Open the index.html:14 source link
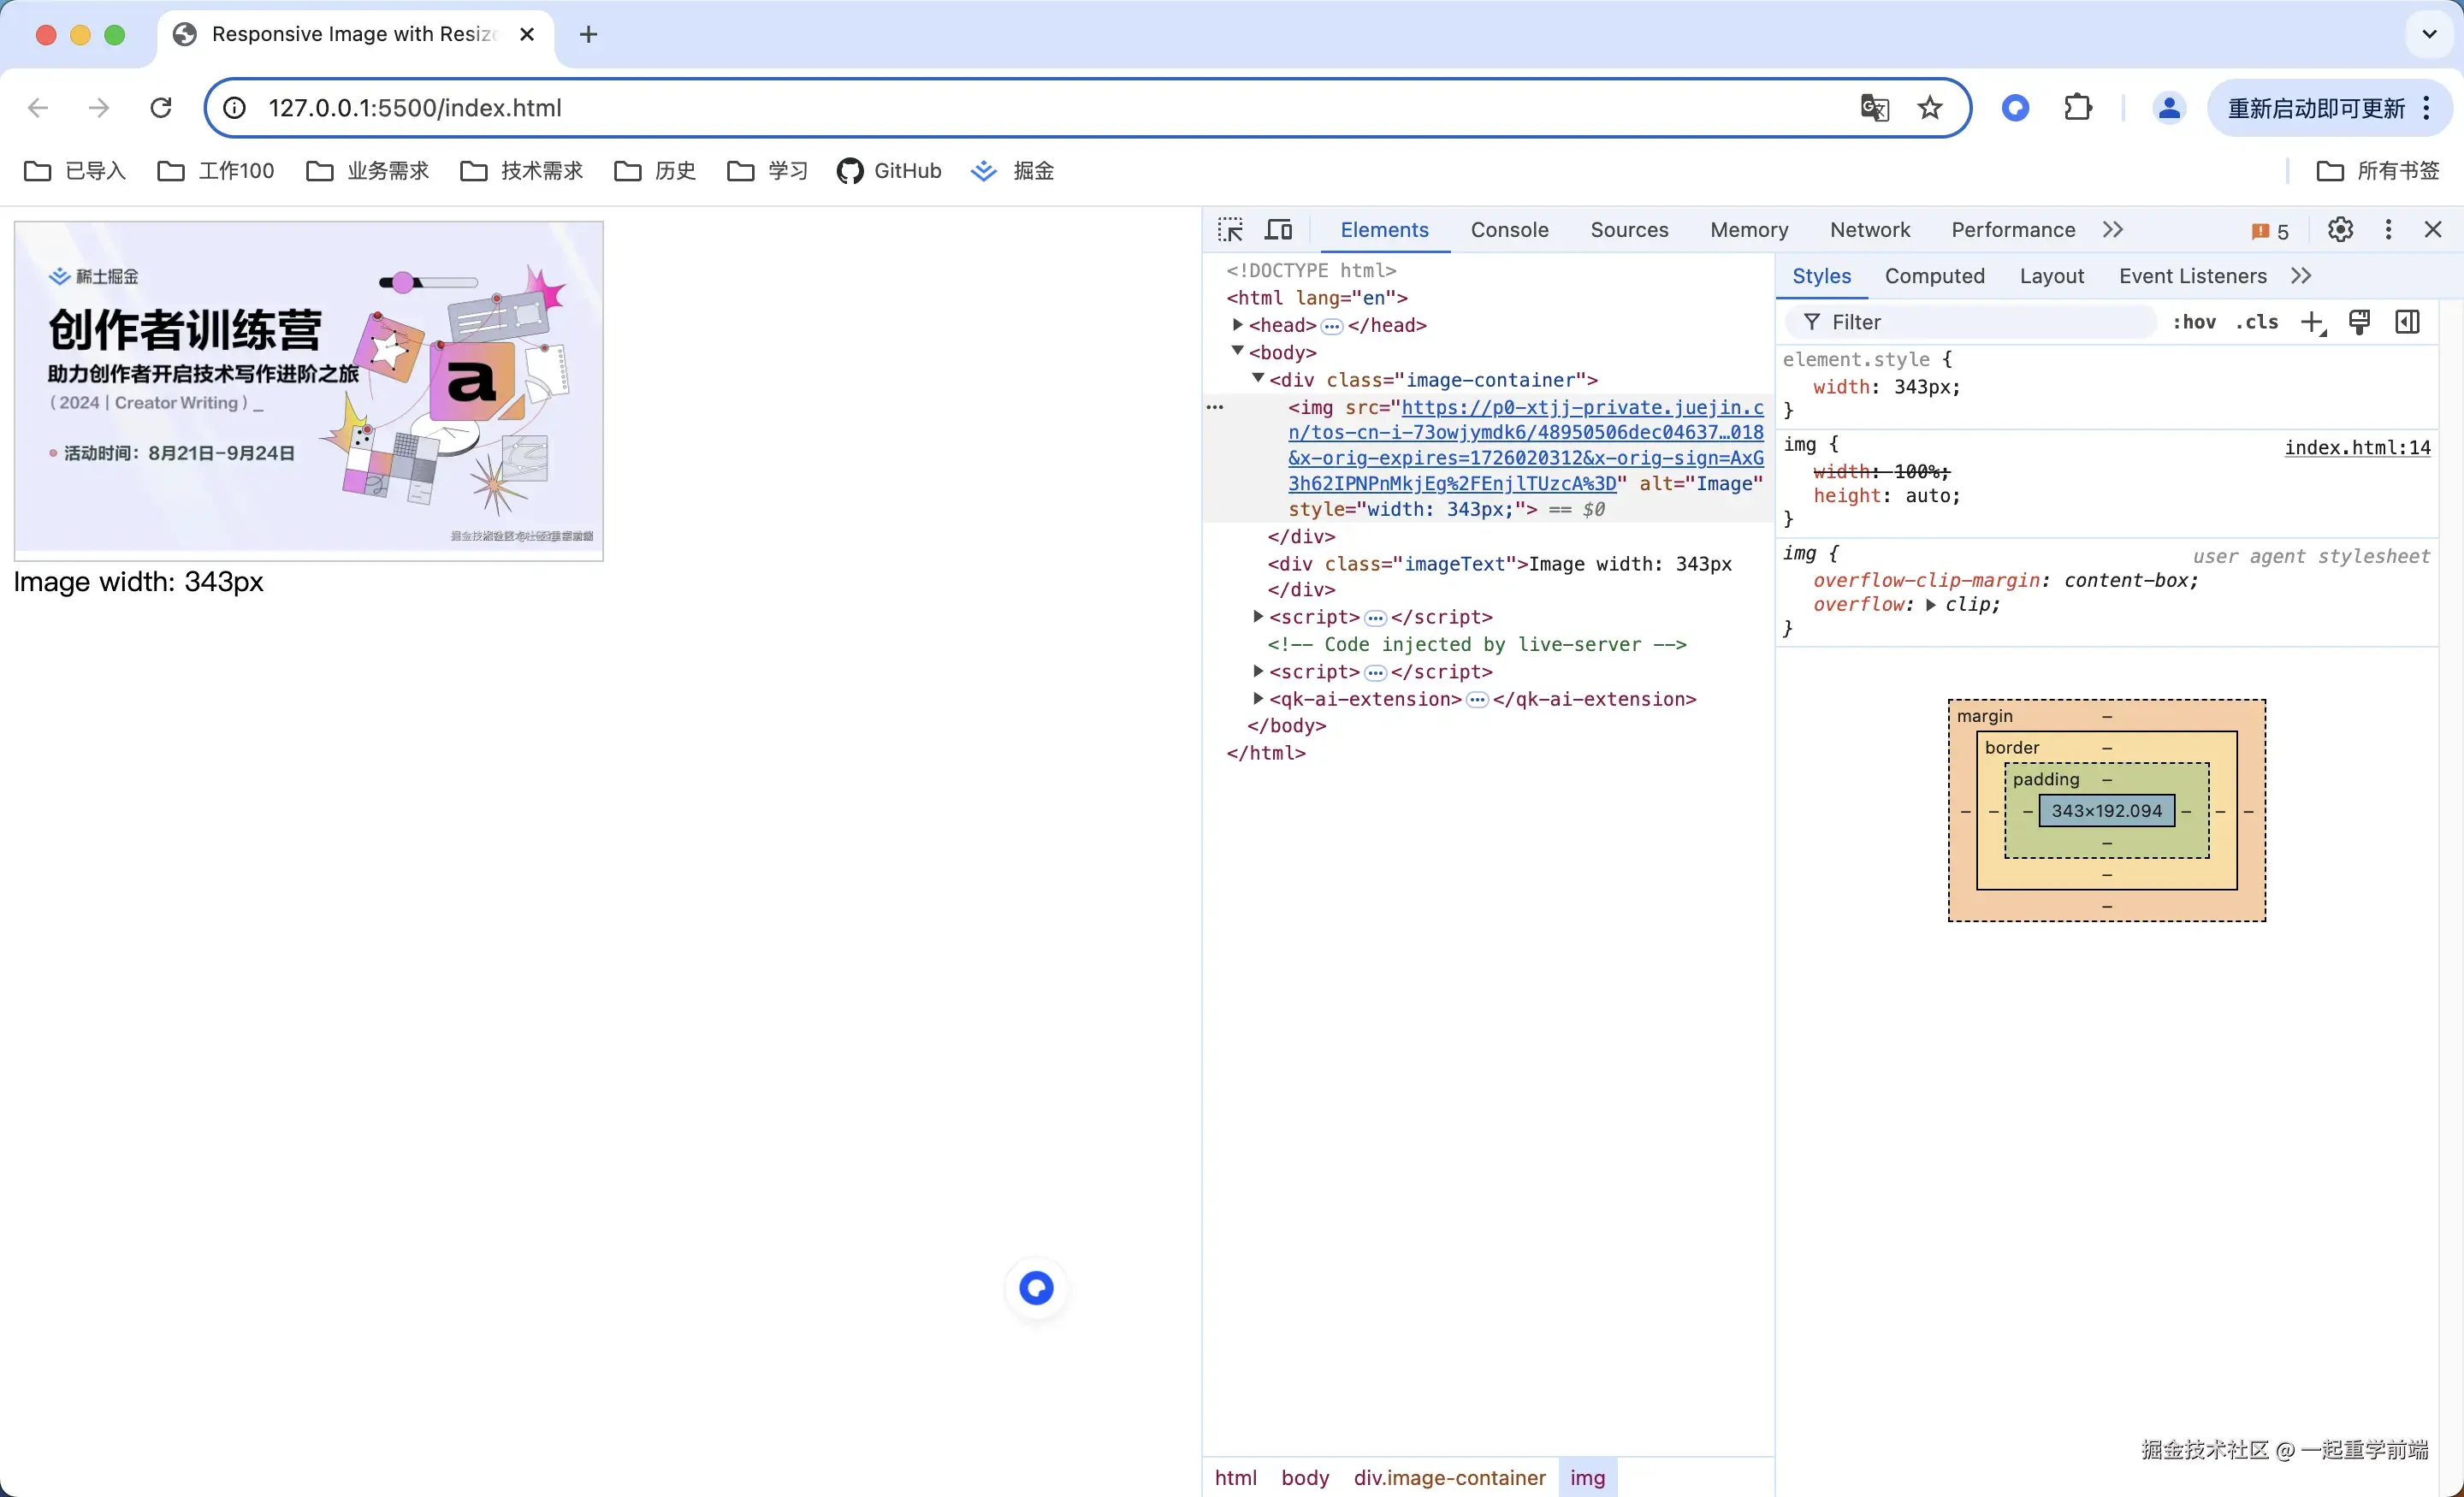The image size is (2464, 1497). [x=2357, y=447]
